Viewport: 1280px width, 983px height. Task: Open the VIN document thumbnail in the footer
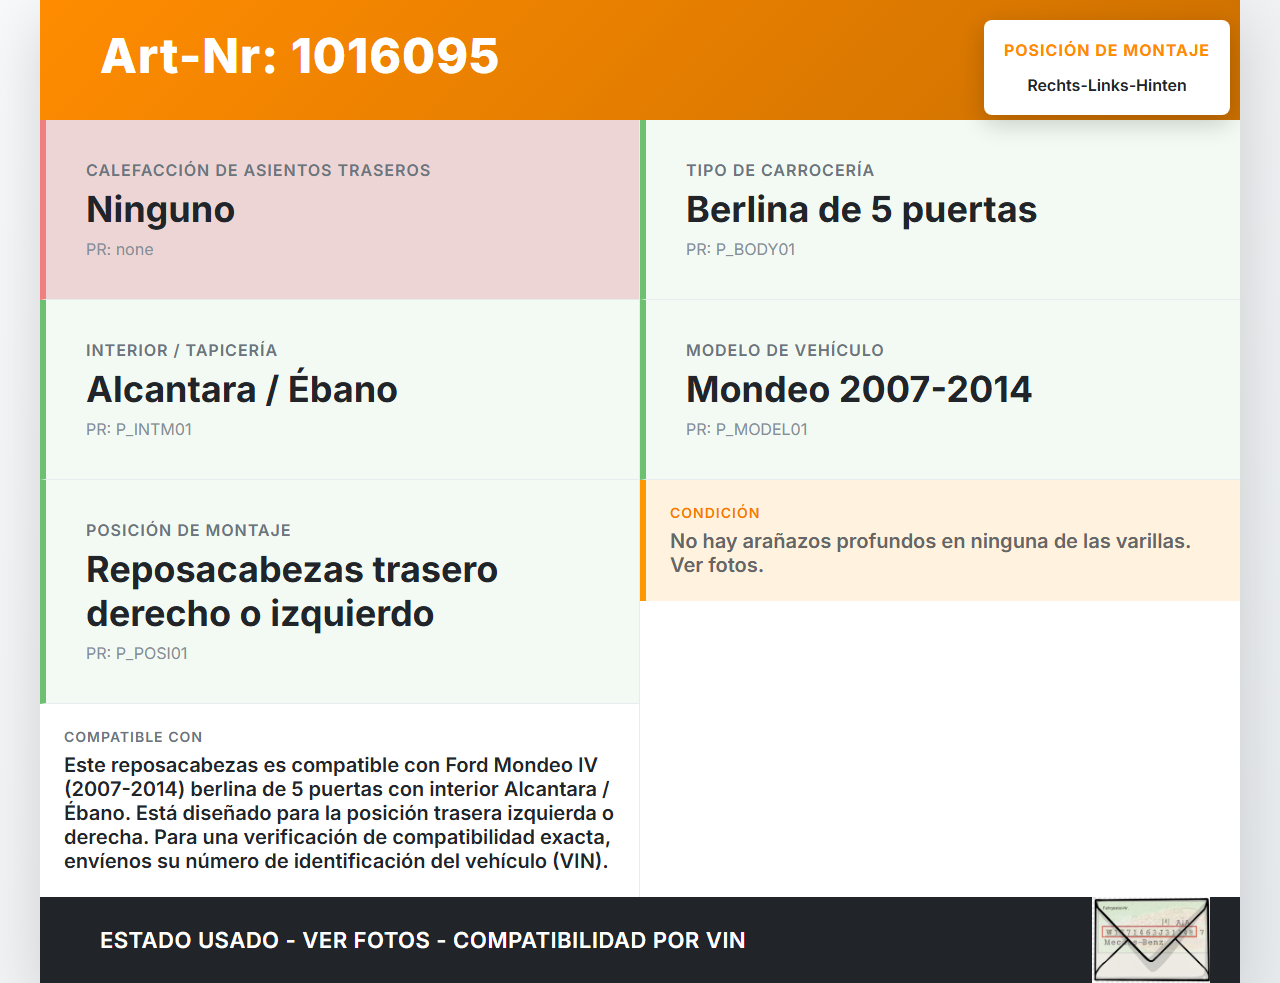point(1151,940)
